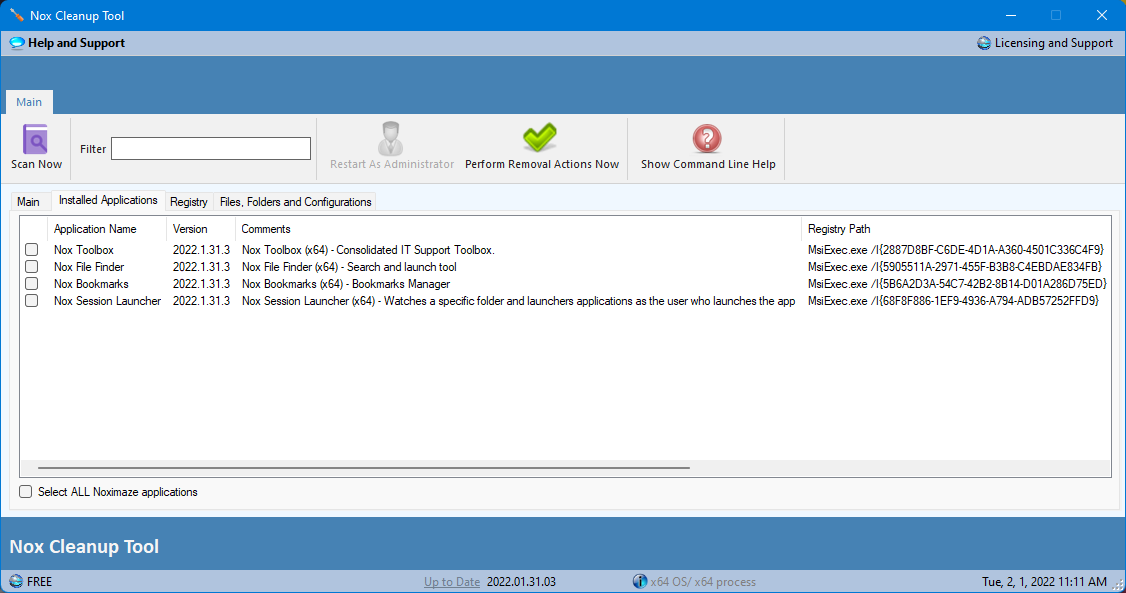Viewport: 1126px width, 593px height.
Task: Click the Restart As Administrator user icon
Action: click(x=391, y=138)
